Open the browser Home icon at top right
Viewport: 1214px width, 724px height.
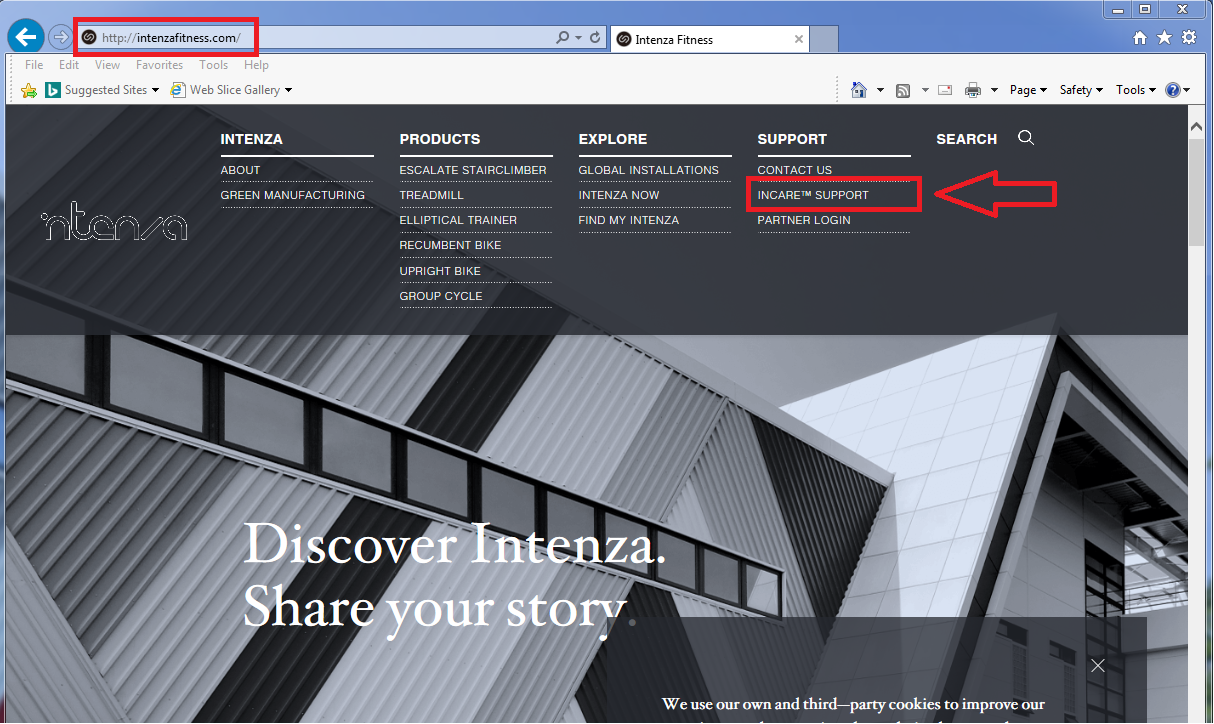[1140, 38]
